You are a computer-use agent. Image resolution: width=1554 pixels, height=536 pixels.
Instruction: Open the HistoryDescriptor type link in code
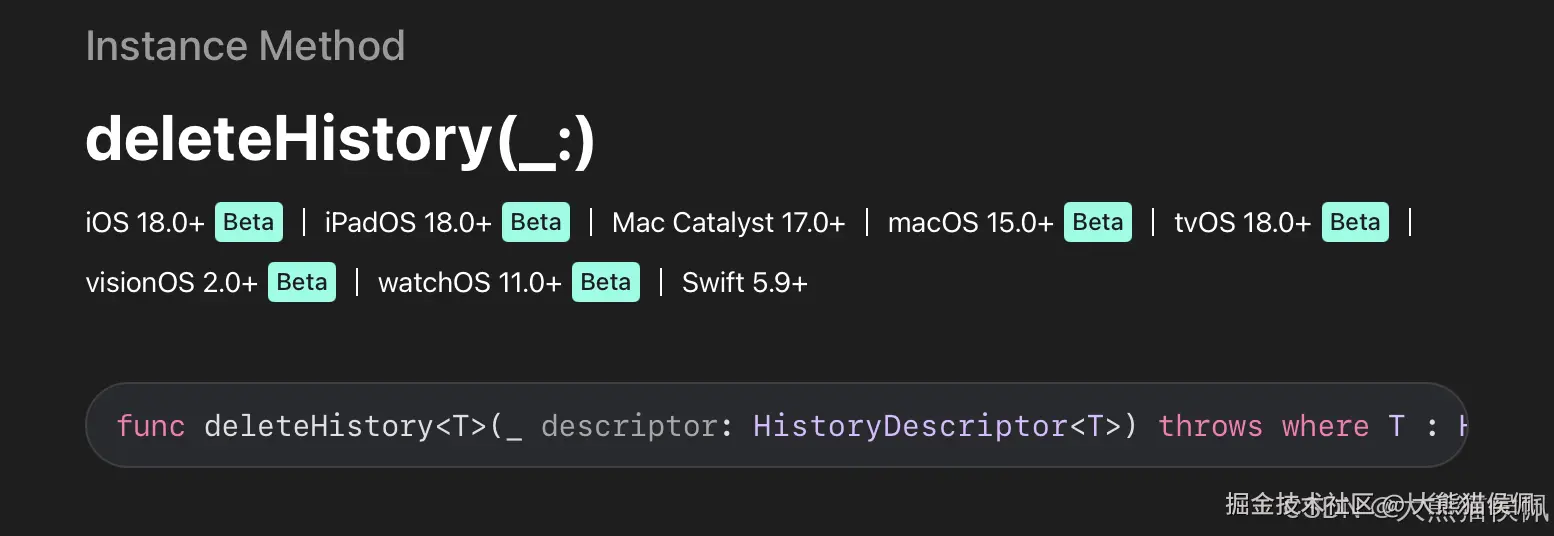pos(910,426)
